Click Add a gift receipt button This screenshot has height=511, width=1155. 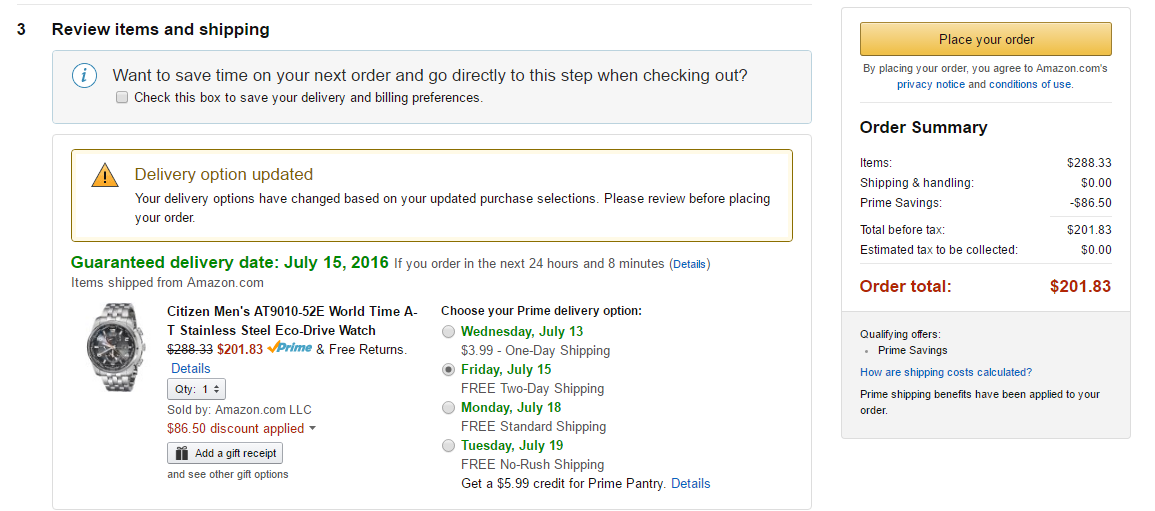(226, 453)
